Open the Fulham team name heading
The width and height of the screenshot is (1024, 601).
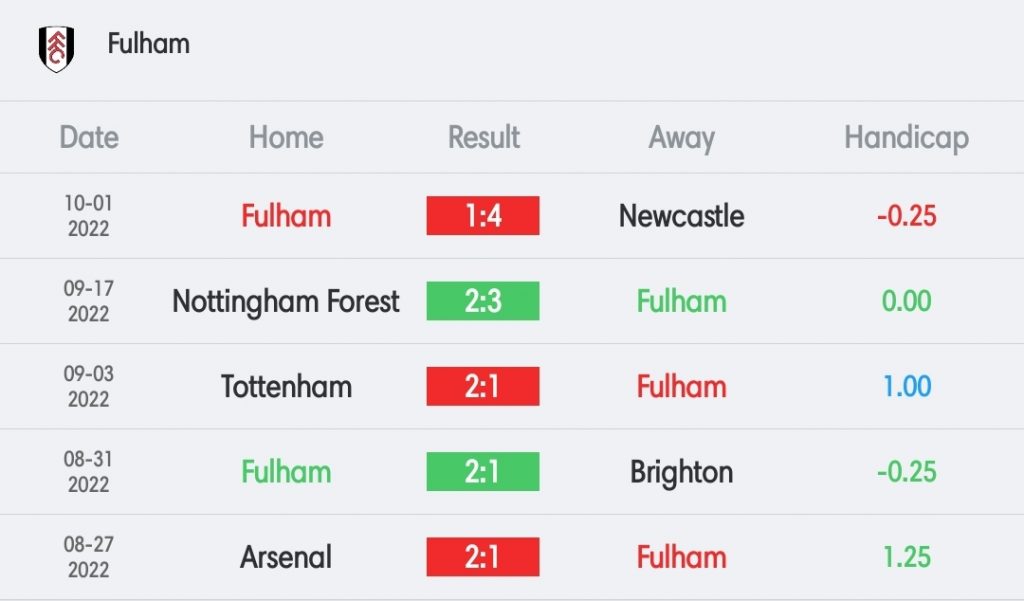point(149,44)
